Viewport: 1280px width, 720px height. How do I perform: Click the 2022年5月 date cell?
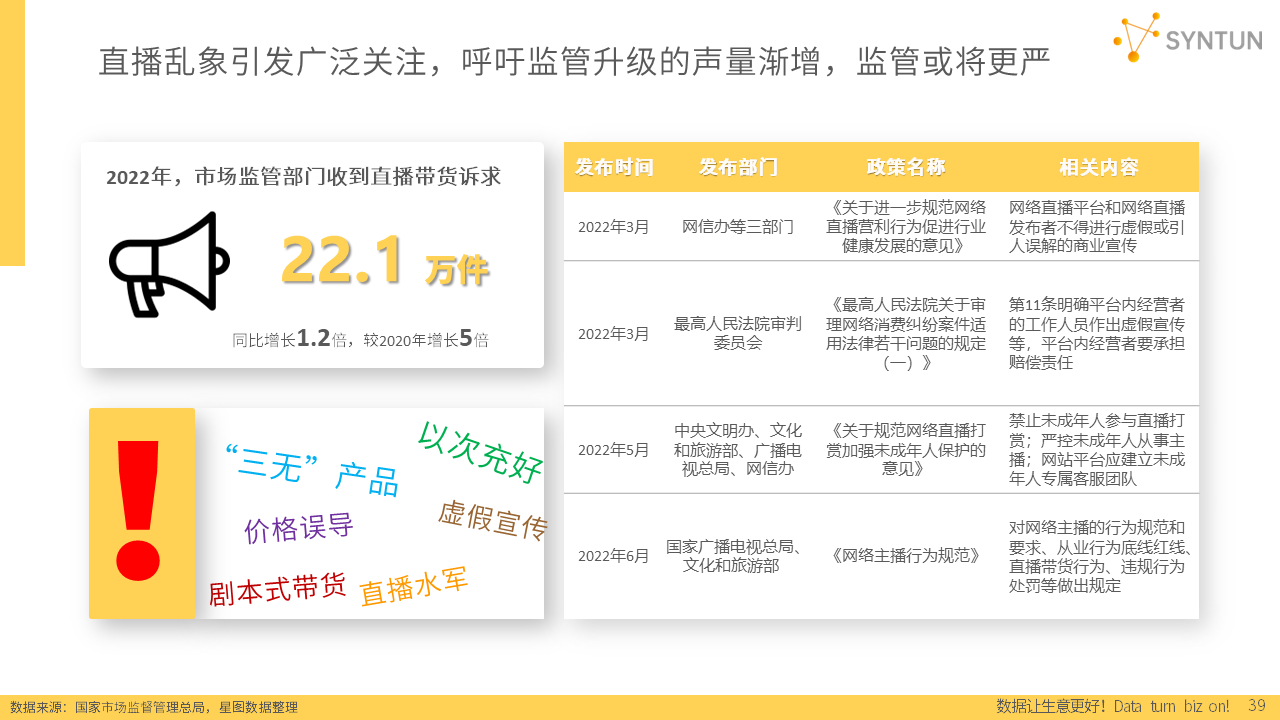pyautogui.click(x=614, y=450)
